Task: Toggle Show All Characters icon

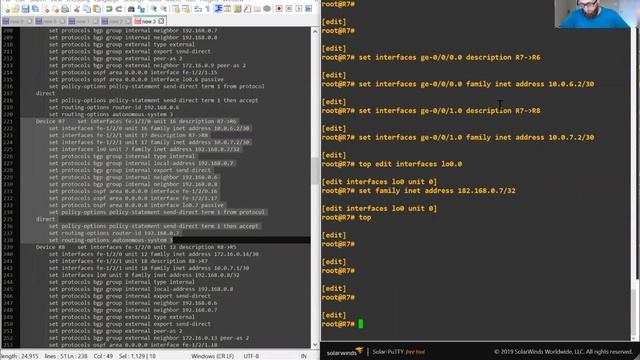Action: (207, 9)
